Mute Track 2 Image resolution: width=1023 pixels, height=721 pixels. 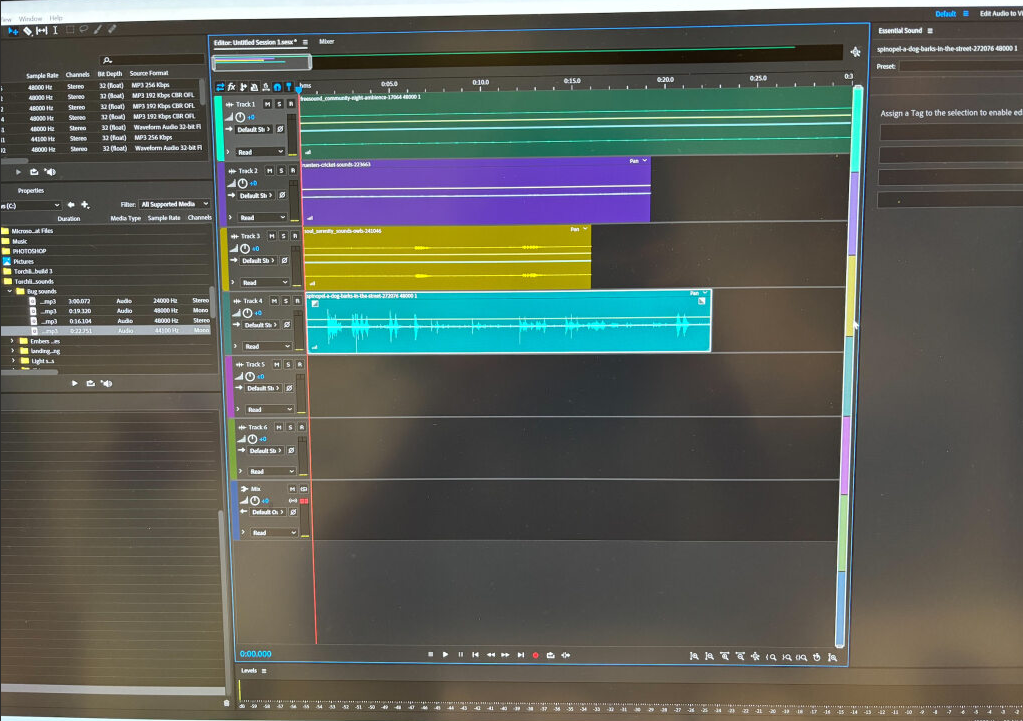(269, 170)
